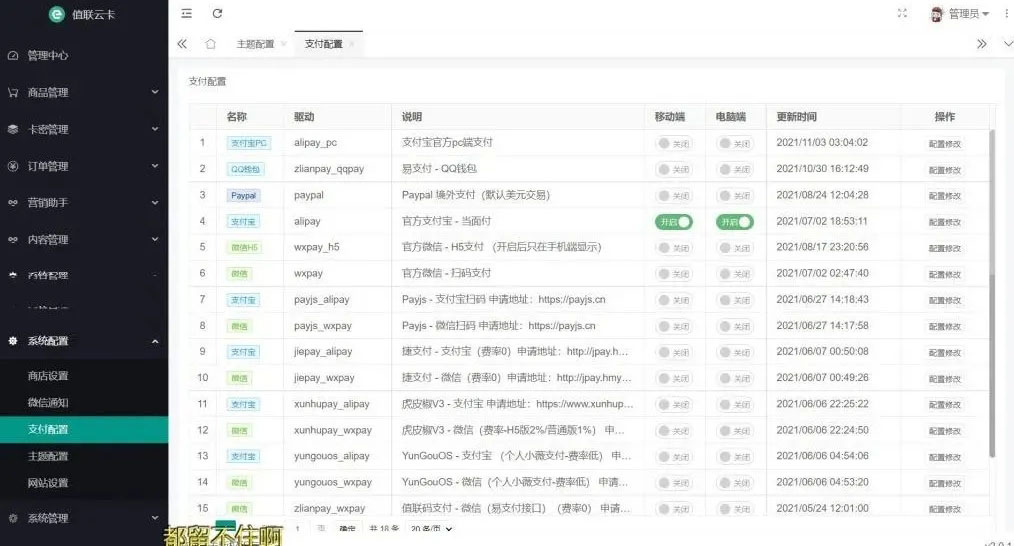The height and width of the screenshot is (546, 1014).
Task: Click 配置修改 for wxpay_h5 row
Action: pyautogui.click(x=945, y=248)
